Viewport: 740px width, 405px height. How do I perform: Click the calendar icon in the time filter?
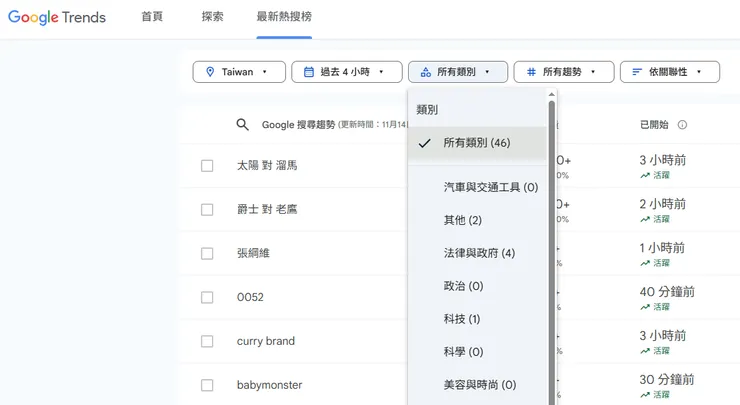click(309, 72)
